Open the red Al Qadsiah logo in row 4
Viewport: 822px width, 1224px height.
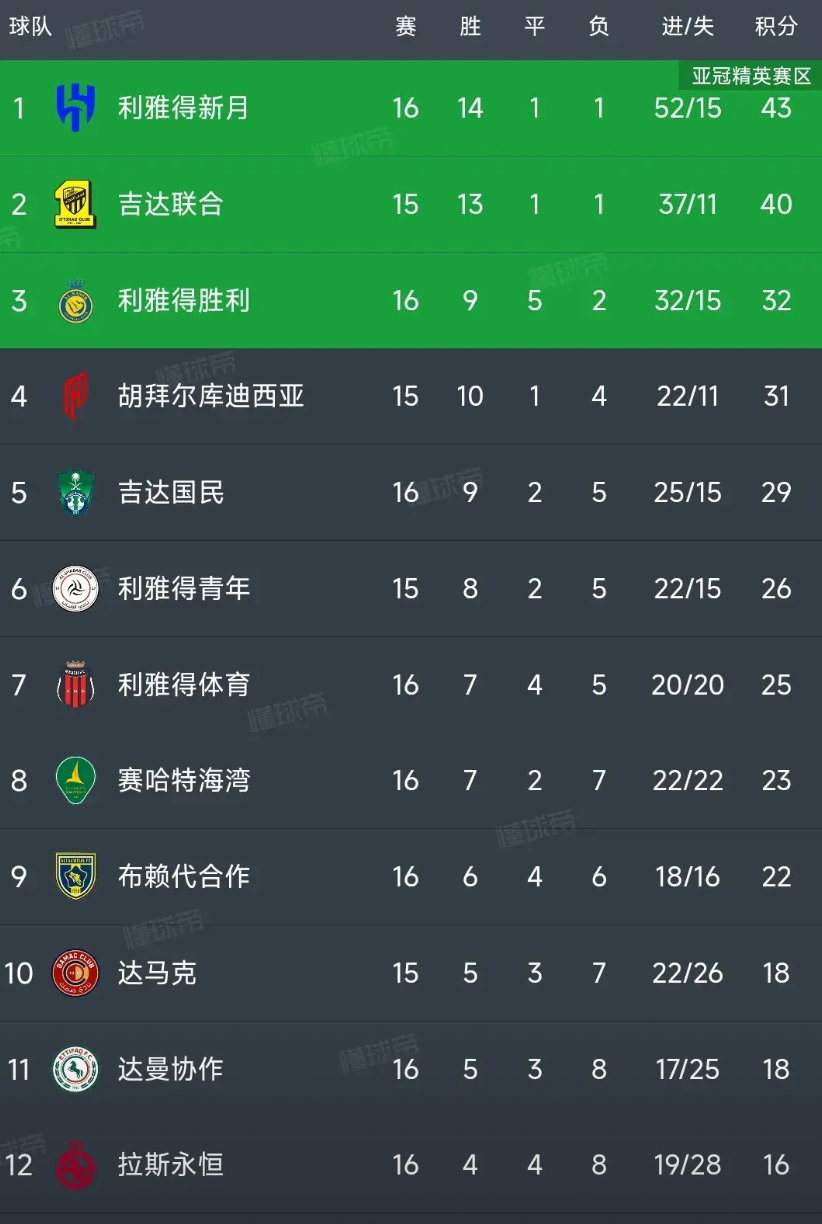click(x=76, y=396)
